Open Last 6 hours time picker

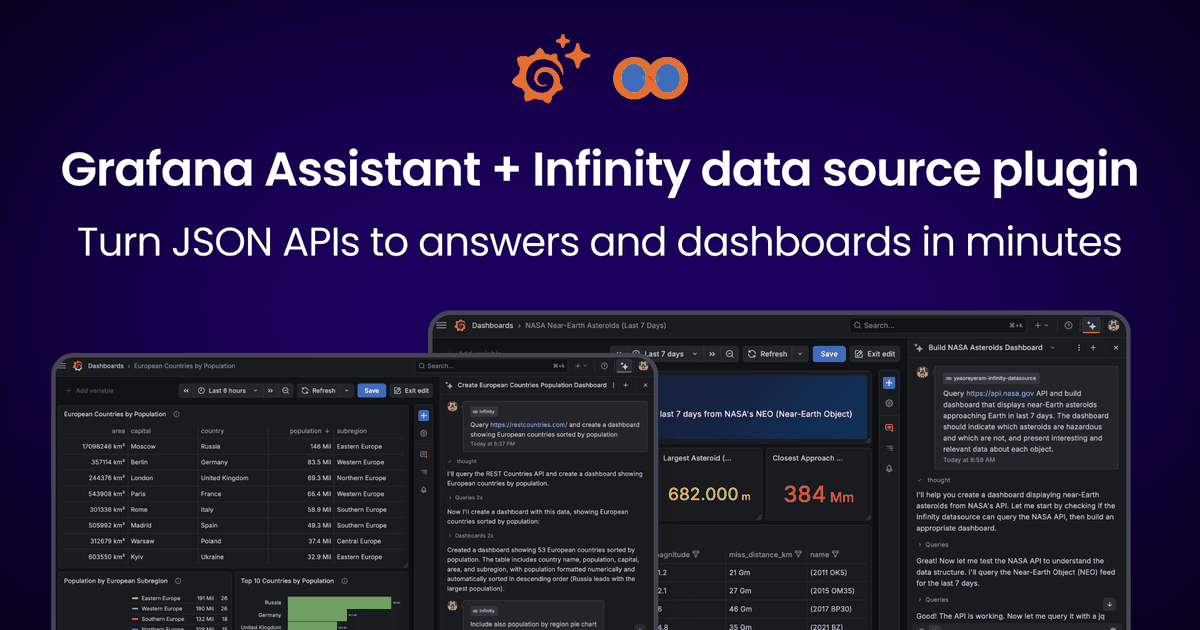coord(227,391)
